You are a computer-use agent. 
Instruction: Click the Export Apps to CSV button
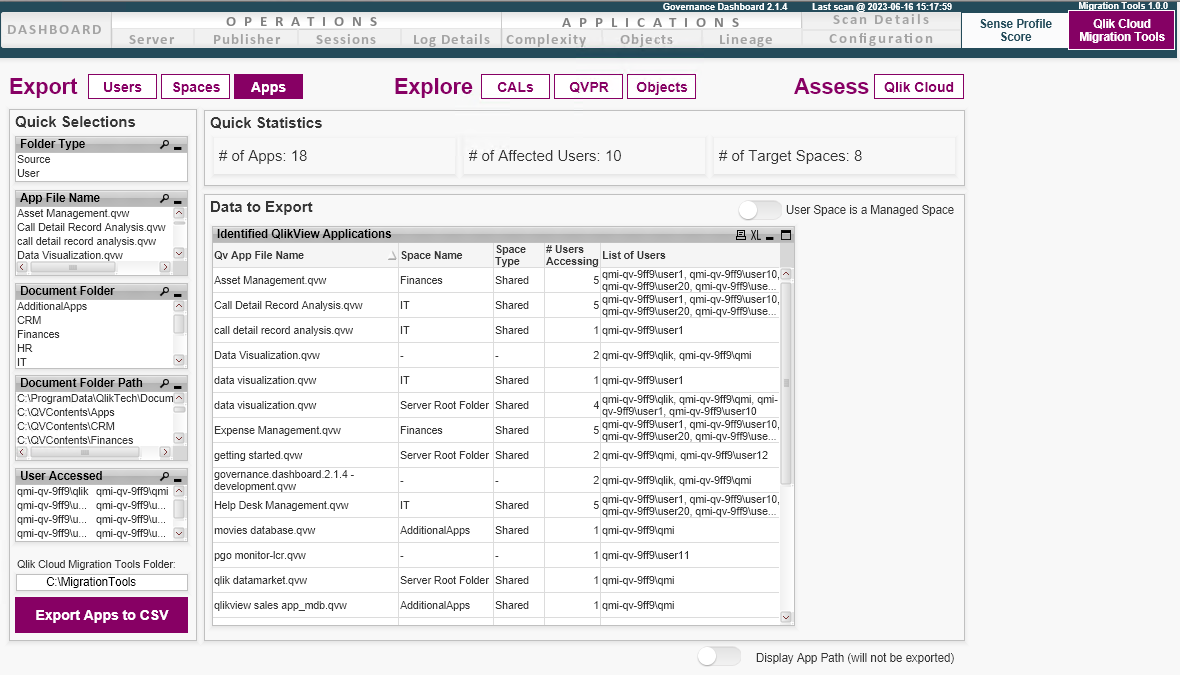(x=101, y=615)
